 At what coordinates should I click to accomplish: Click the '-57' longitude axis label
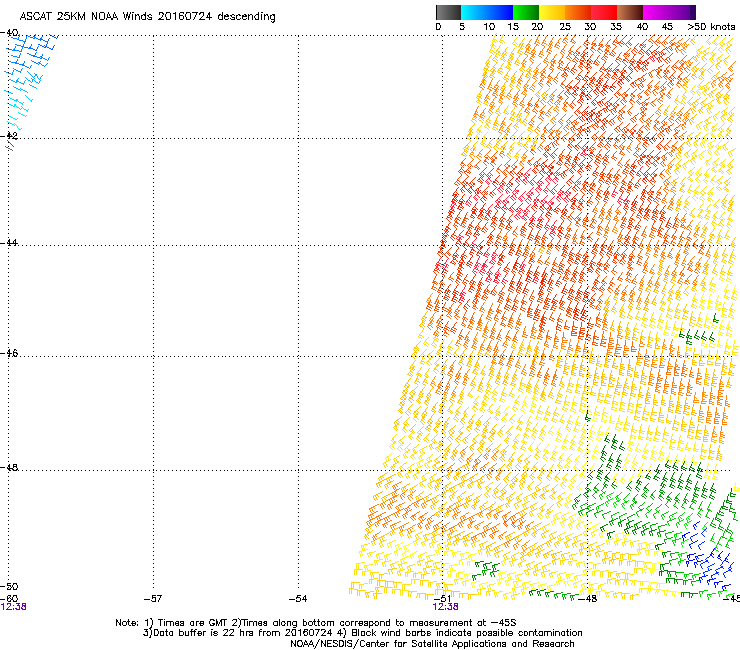(x=153, y=599)
